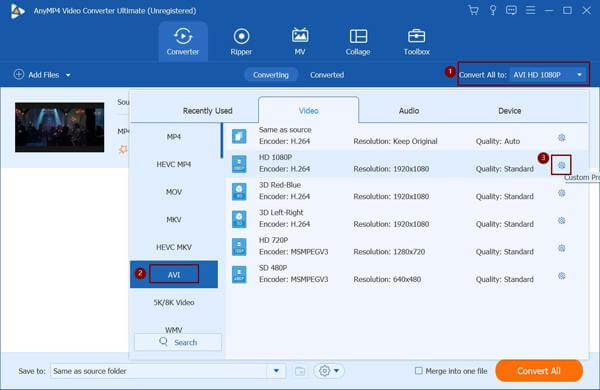Choose the Same as source profile row
Viewport: 600px width, 390px height.
[x=406, y=136]
